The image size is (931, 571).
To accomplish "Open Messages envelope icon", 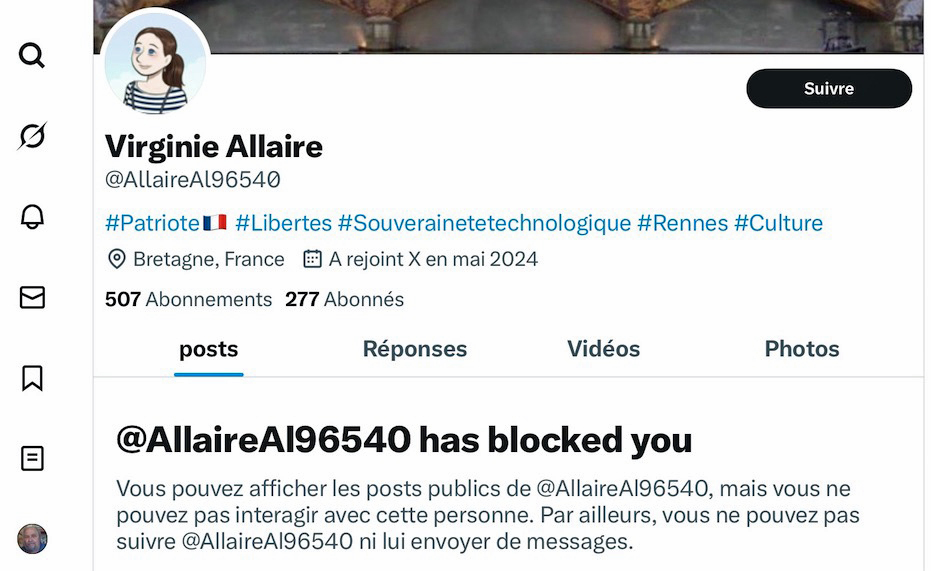I will (x=32, y=297).
